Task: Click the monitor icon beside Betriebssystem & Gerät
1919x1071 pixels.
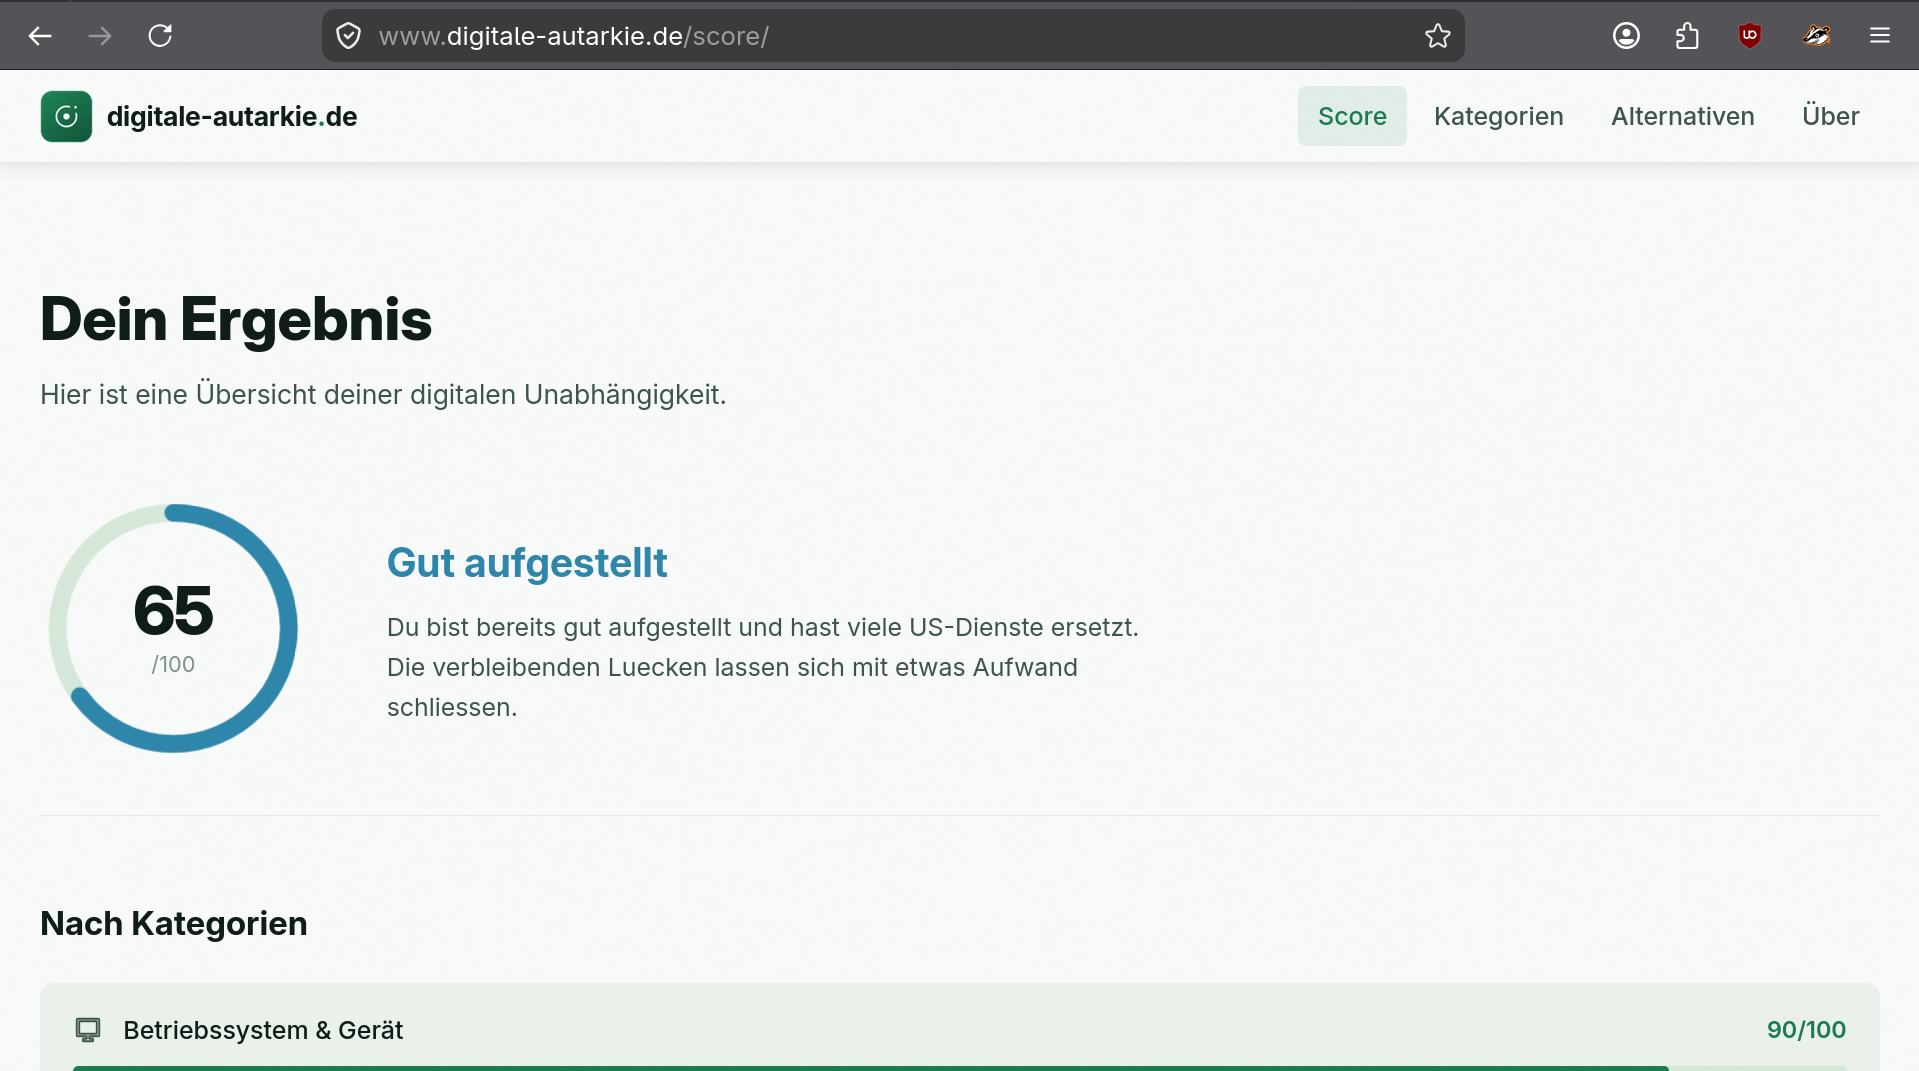Action: coord(88,1030)
